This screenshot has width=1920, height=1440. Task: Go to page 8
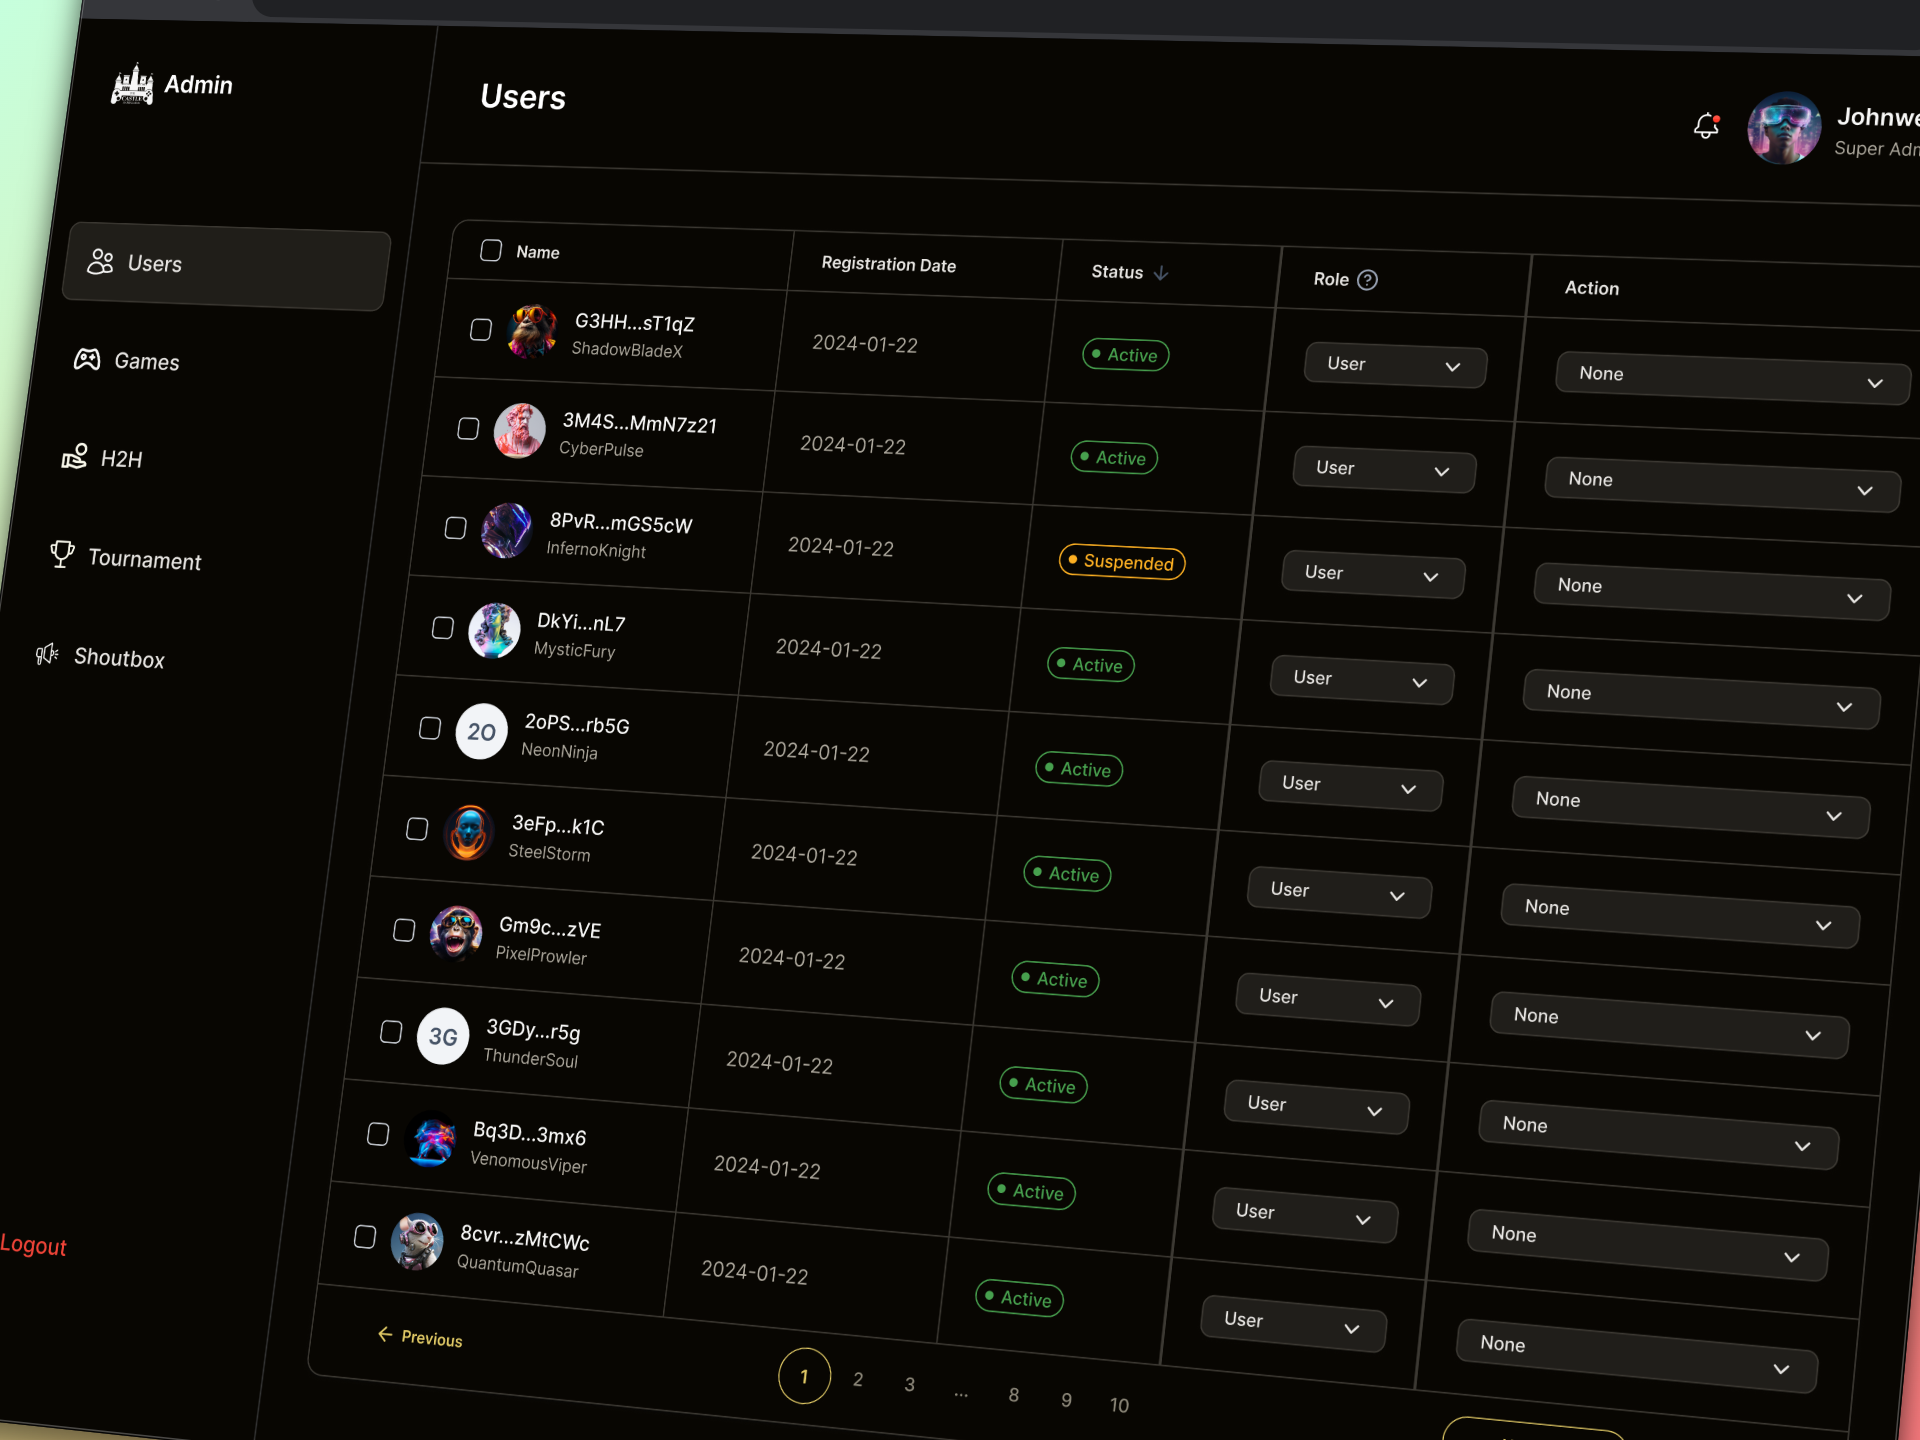point(1014,1394)
